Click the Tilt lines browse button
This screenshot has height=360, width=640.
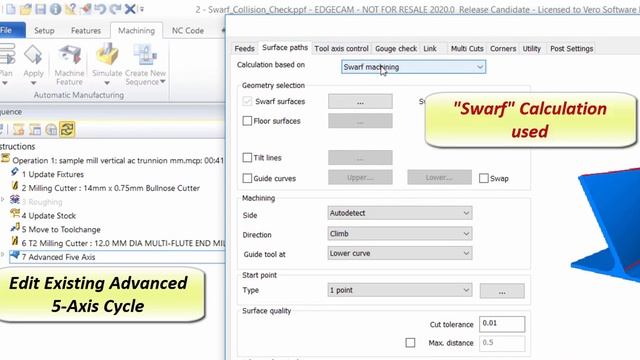pyautogui.click(x=360, y=157)
